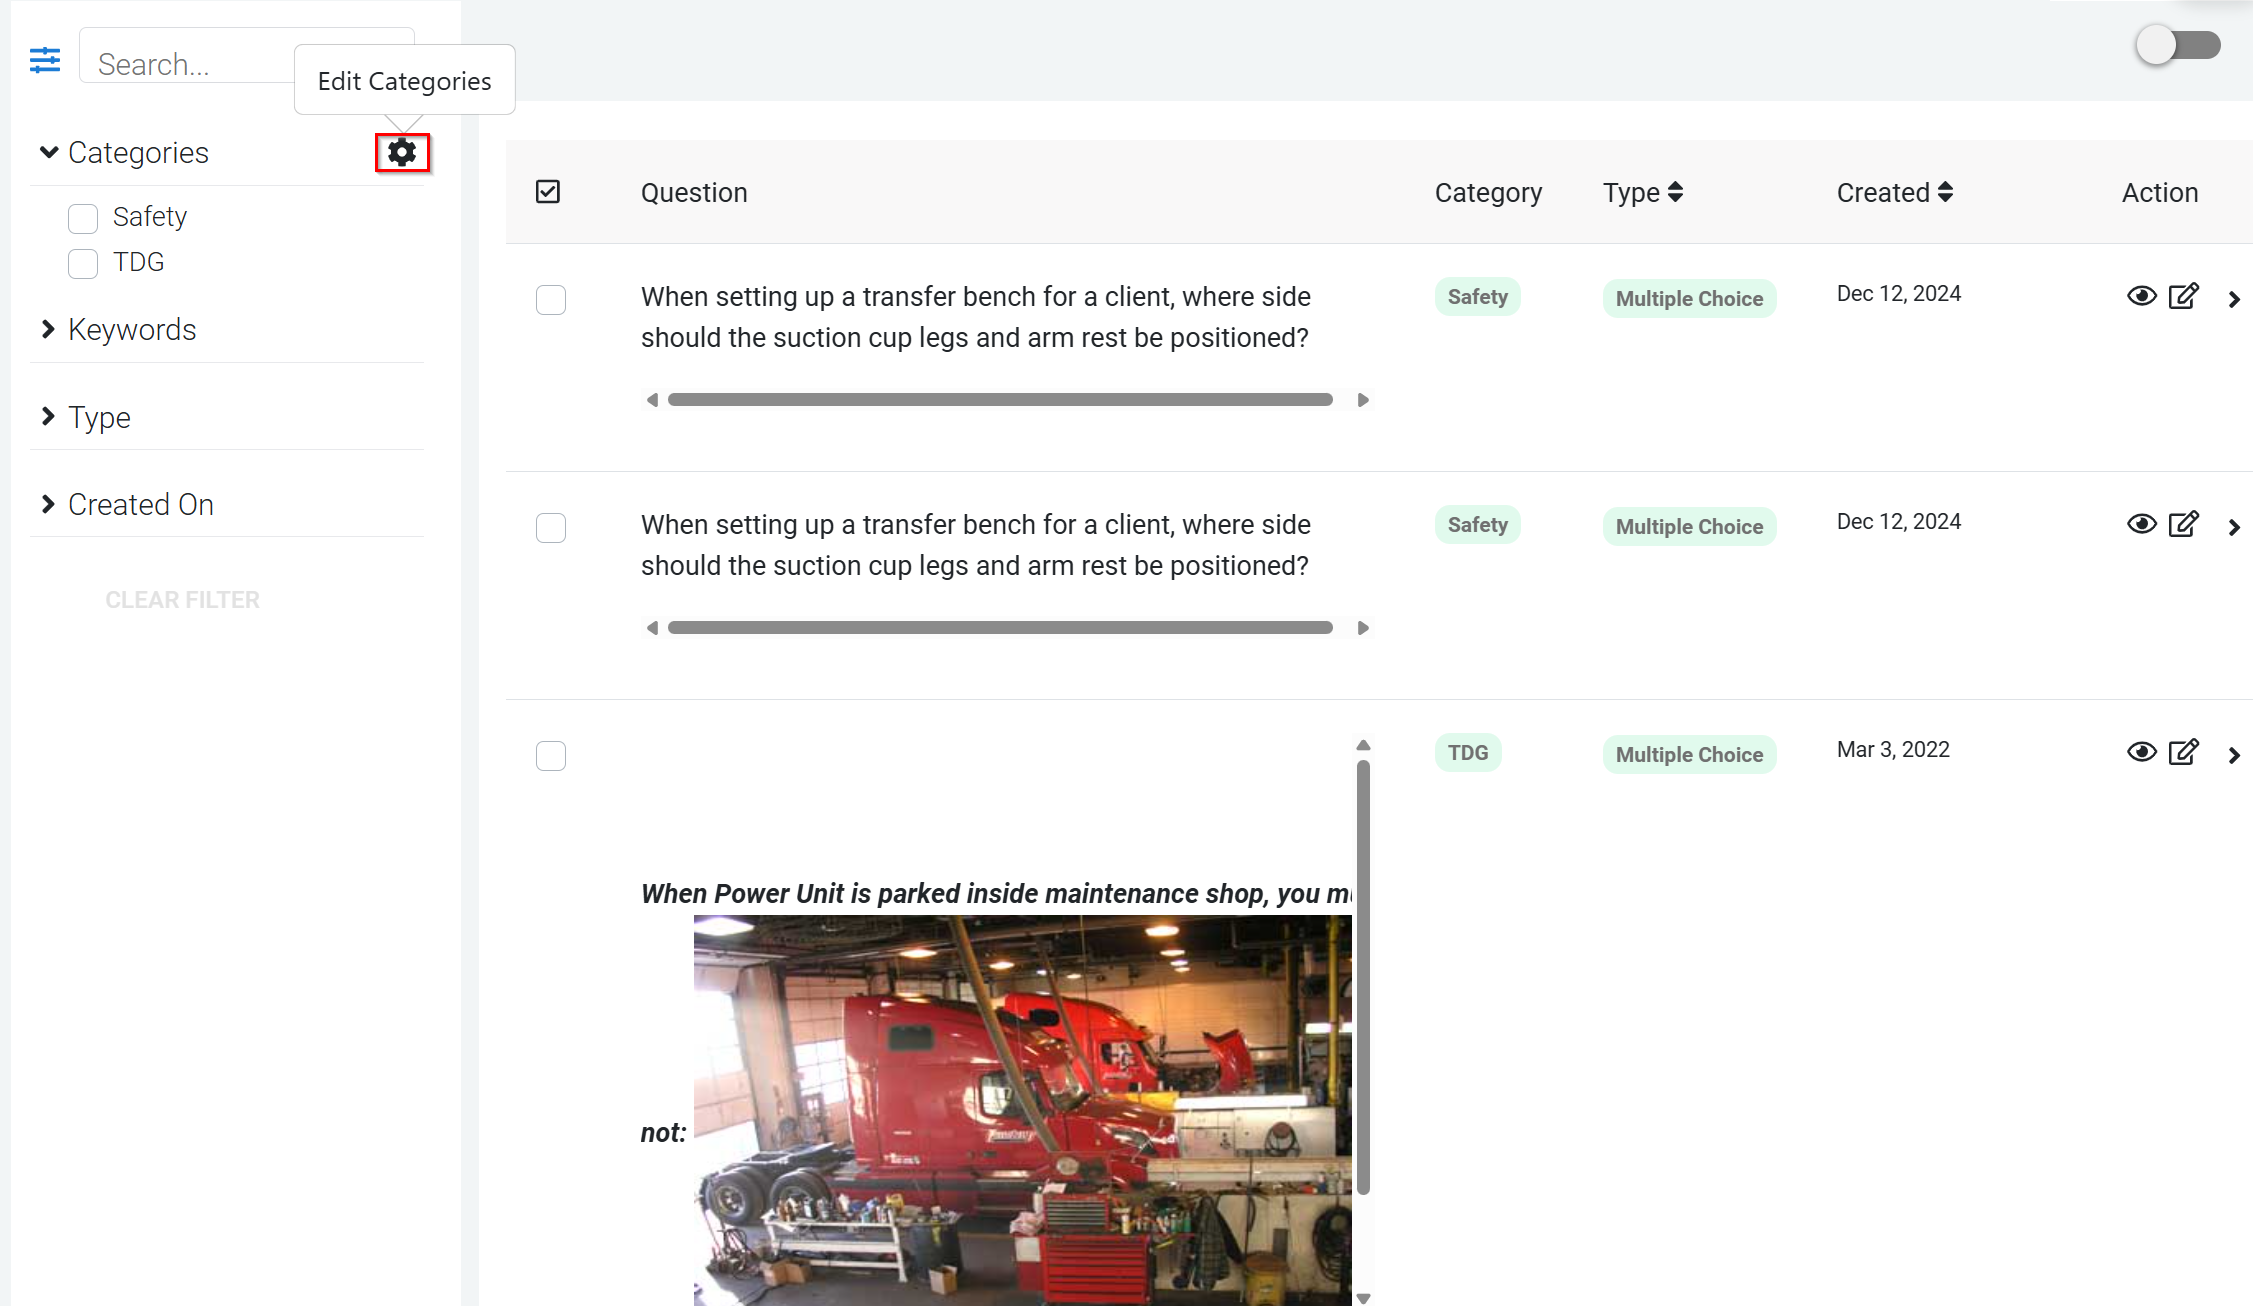Expand the Type filter section
Image resolution: width=2253 pixels, height=1306 pixels.
click(x=48, y=416)
